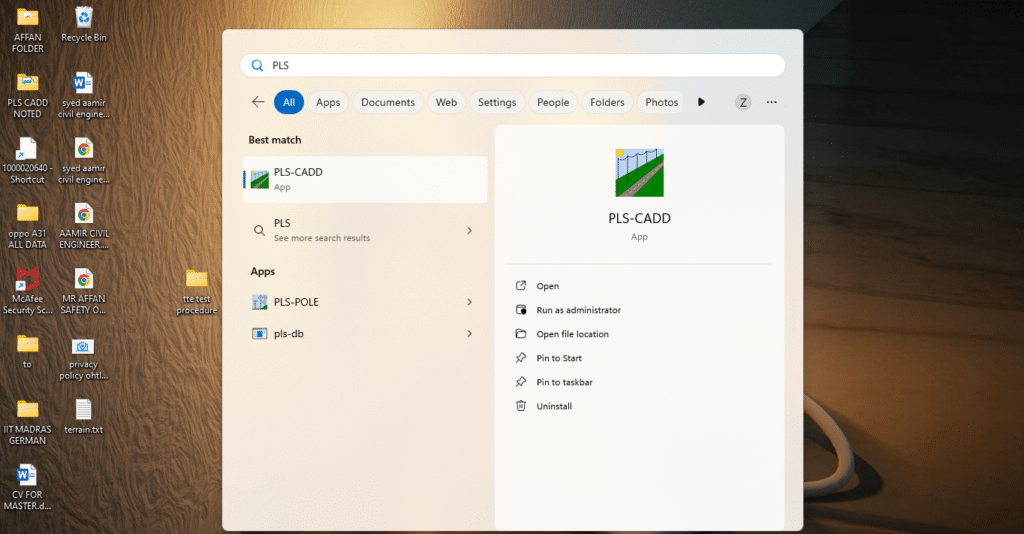Viewport: 1024px width, 534px height.
Task: Show more filter tabs with play arrow
Action: click(x=701, y=102)
